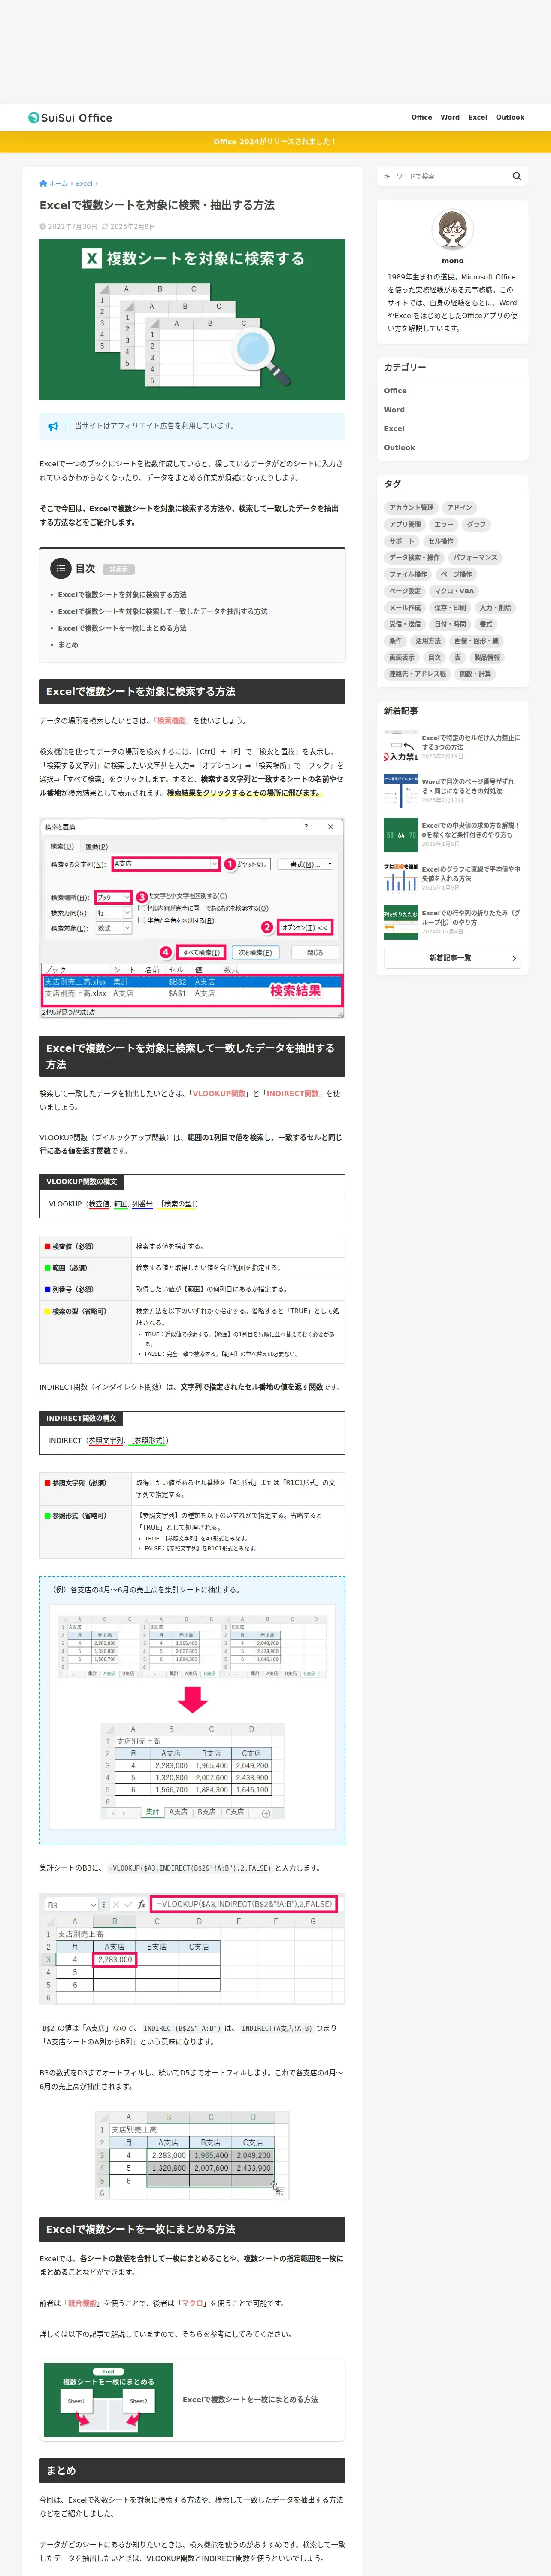Open the Excelで複数シートを一枚にまとめる方法 card
Screen dimensions: 551x2576
coord(192,2399)
